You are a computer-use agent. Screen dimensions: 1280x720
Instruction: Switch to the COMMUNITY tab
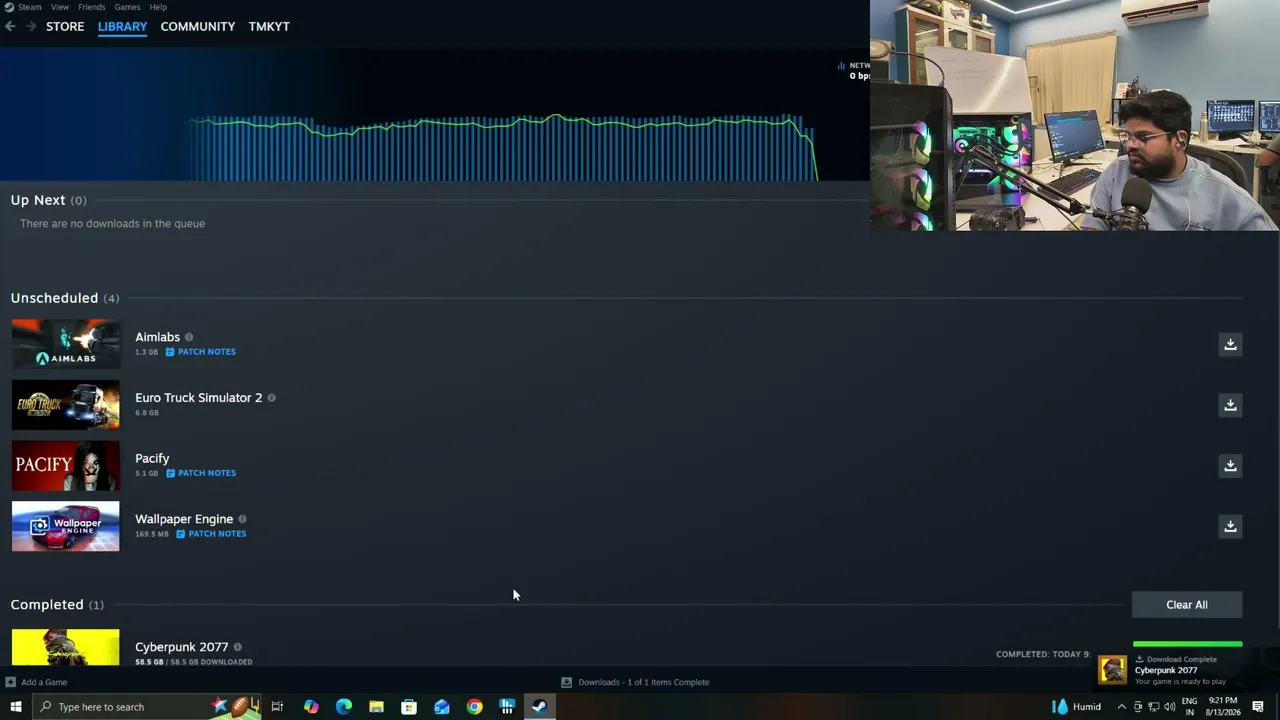[198, 26]
